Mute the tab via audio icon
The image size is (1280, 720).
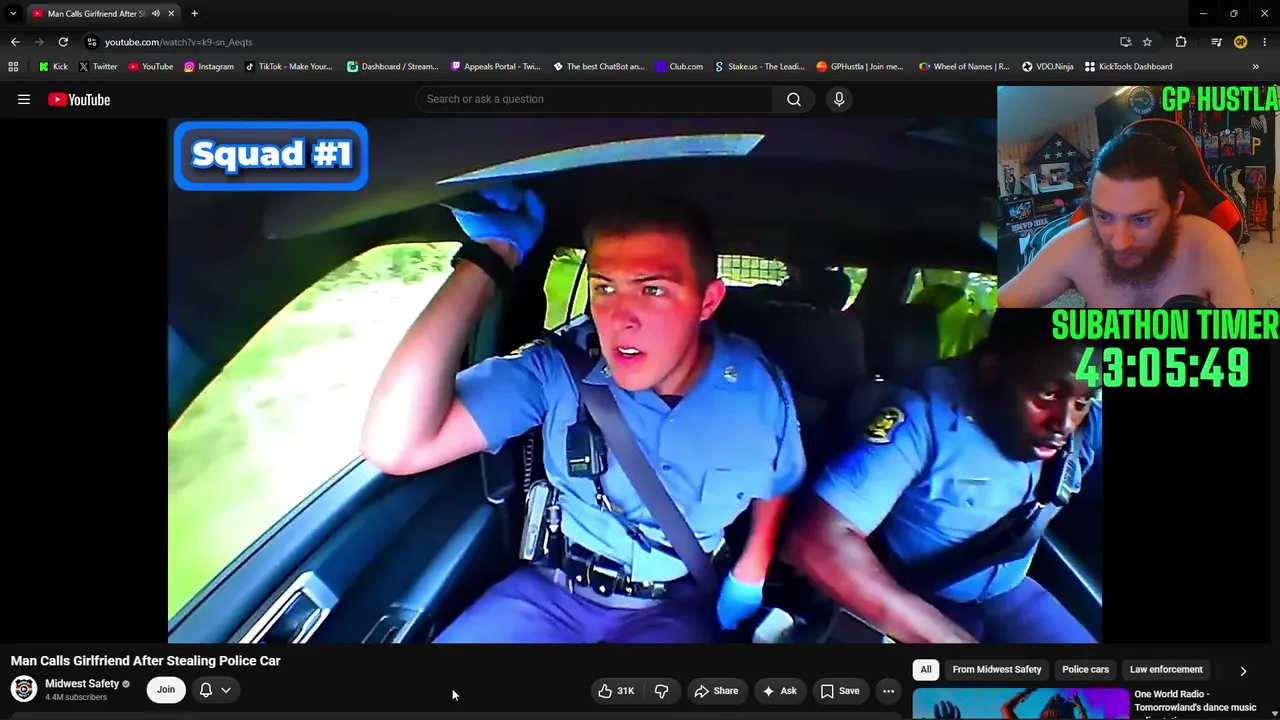pos(156,13)
